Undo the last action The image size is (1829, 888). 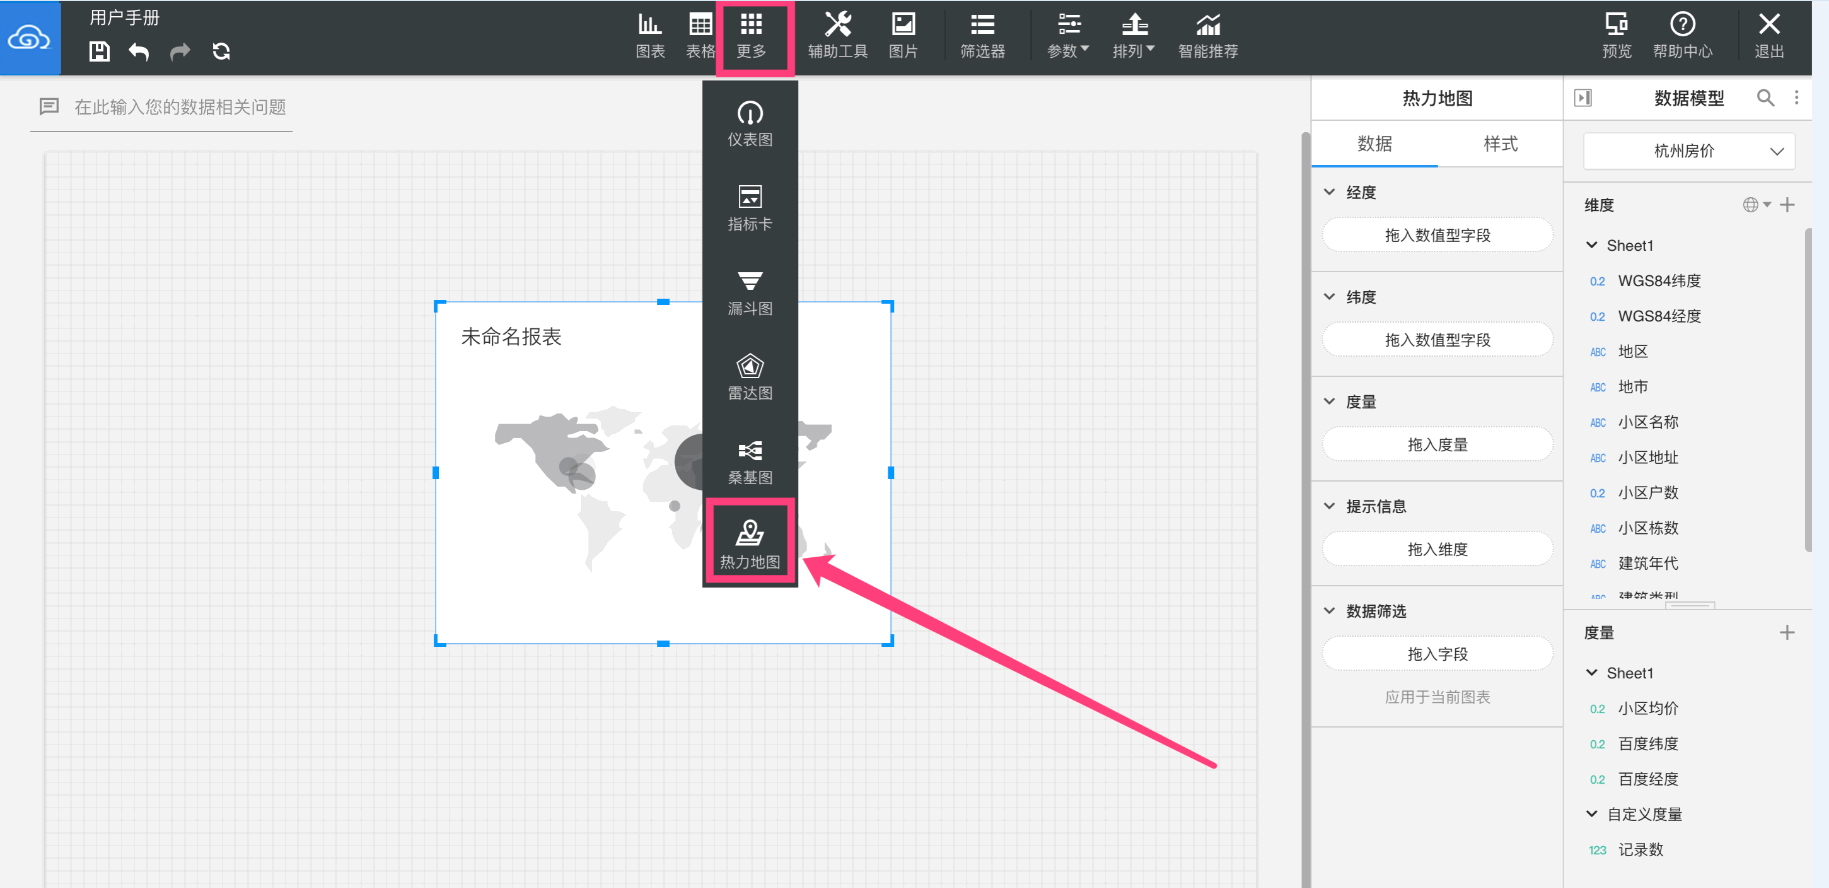point(139,52)
